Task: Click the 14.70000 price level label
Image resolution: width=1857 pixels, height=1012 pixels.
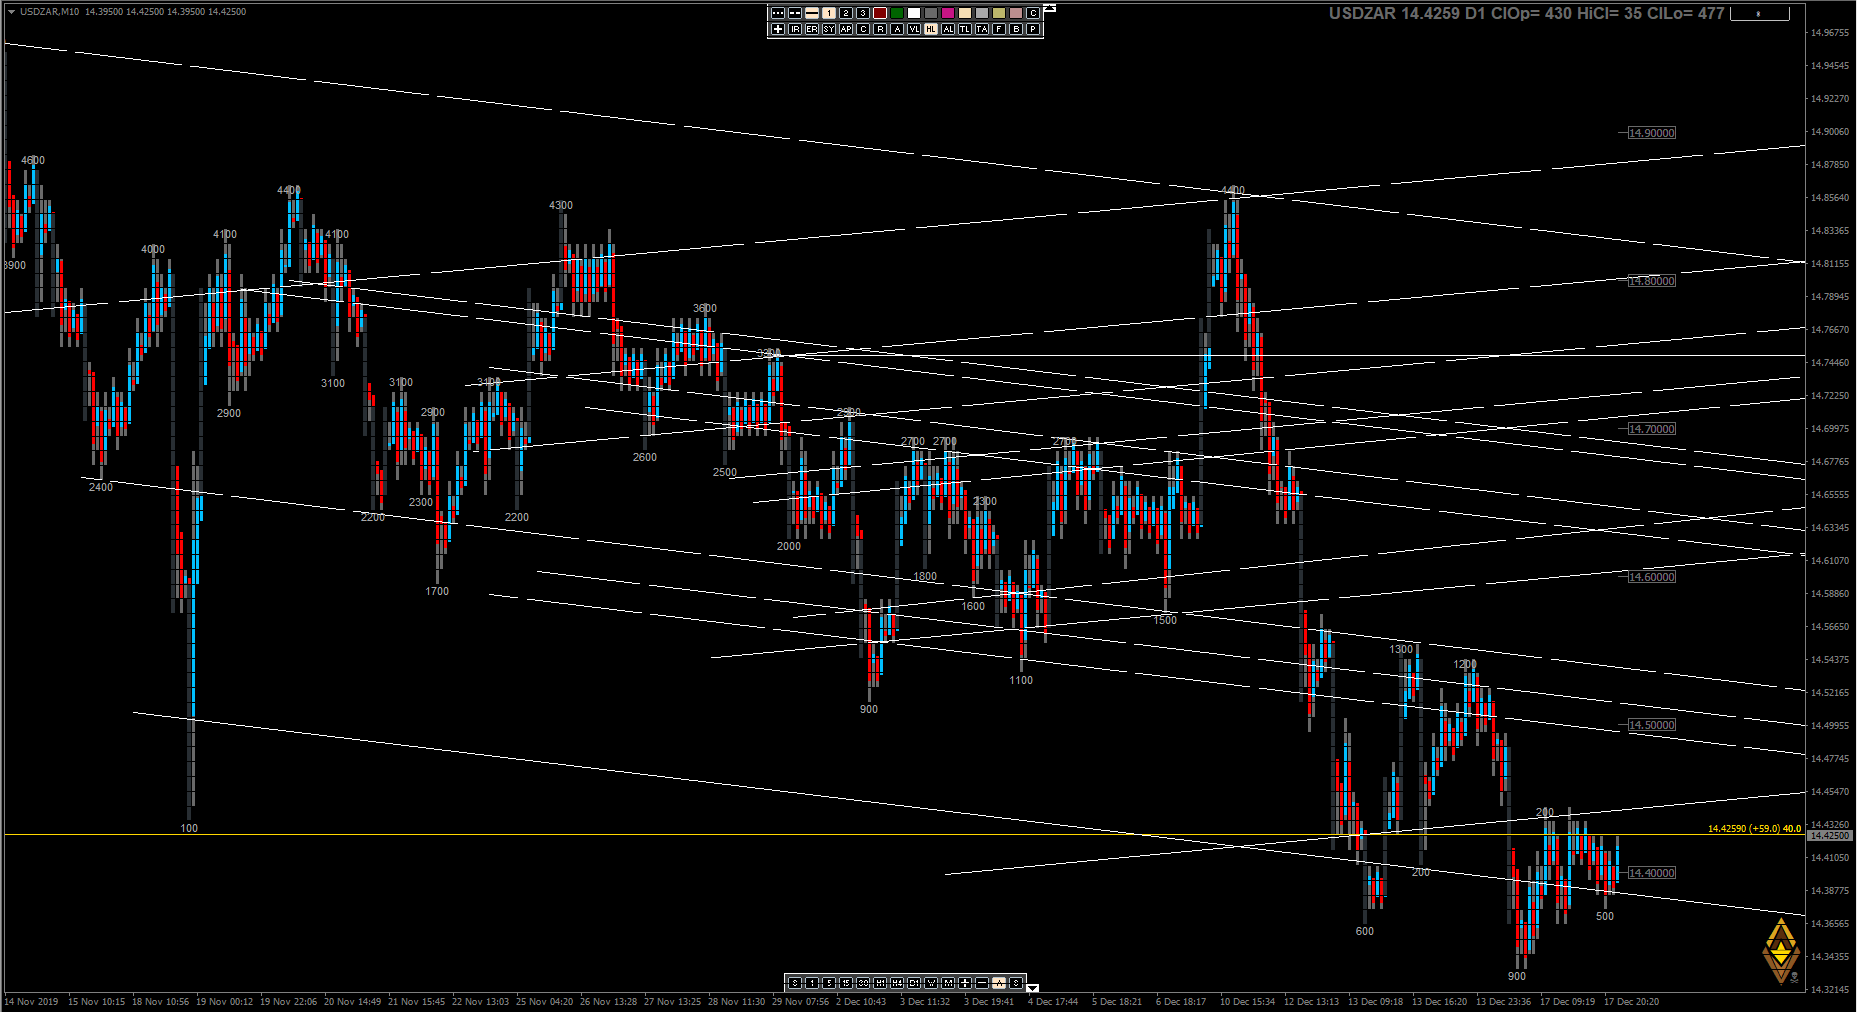Action: coord(1651,429)
